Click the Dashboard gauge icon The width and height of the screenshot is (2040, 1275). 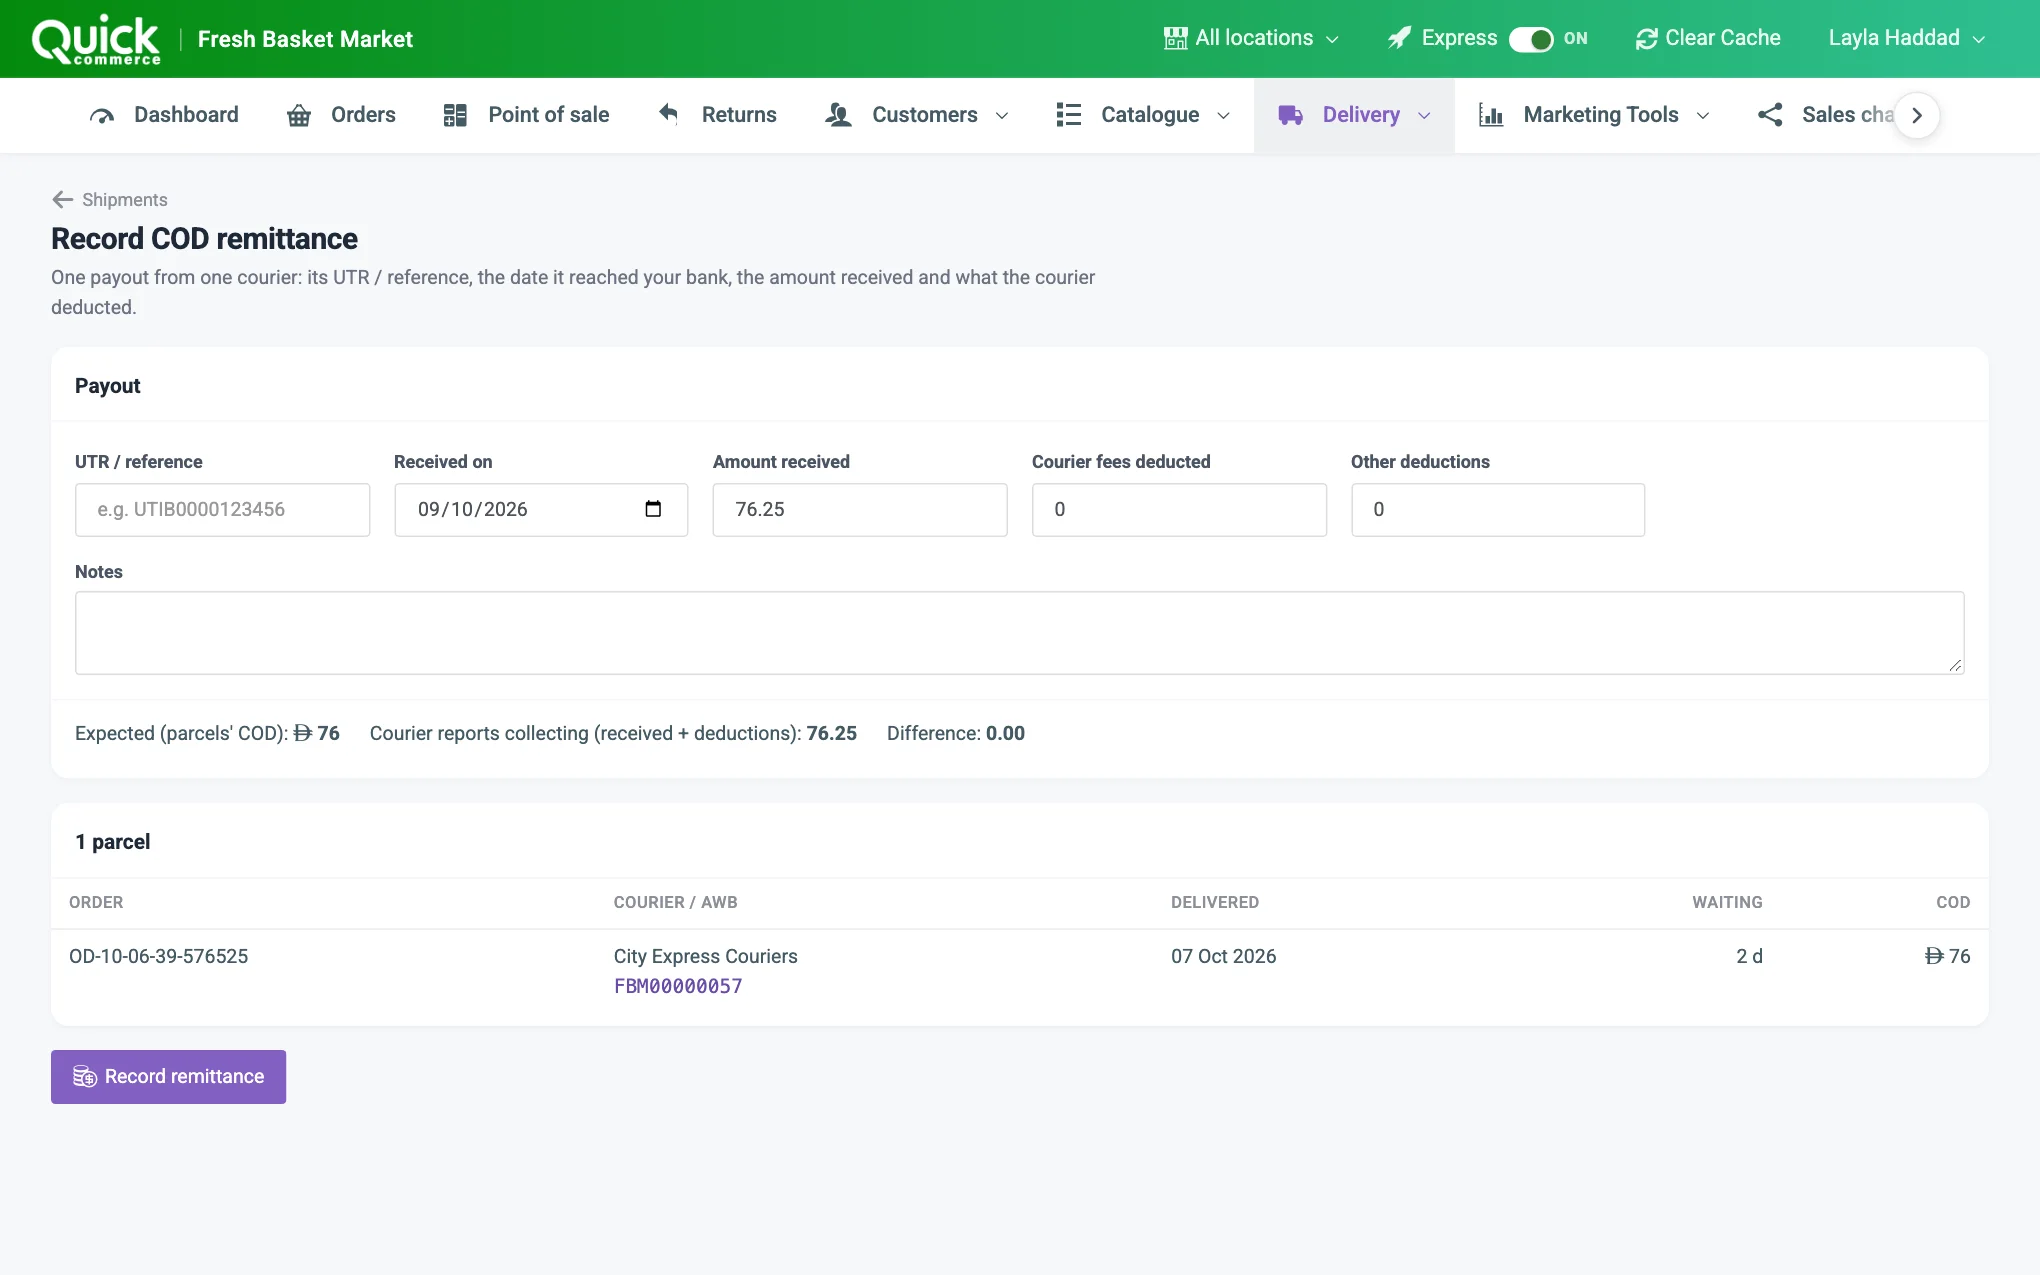[x=102, y=115]
